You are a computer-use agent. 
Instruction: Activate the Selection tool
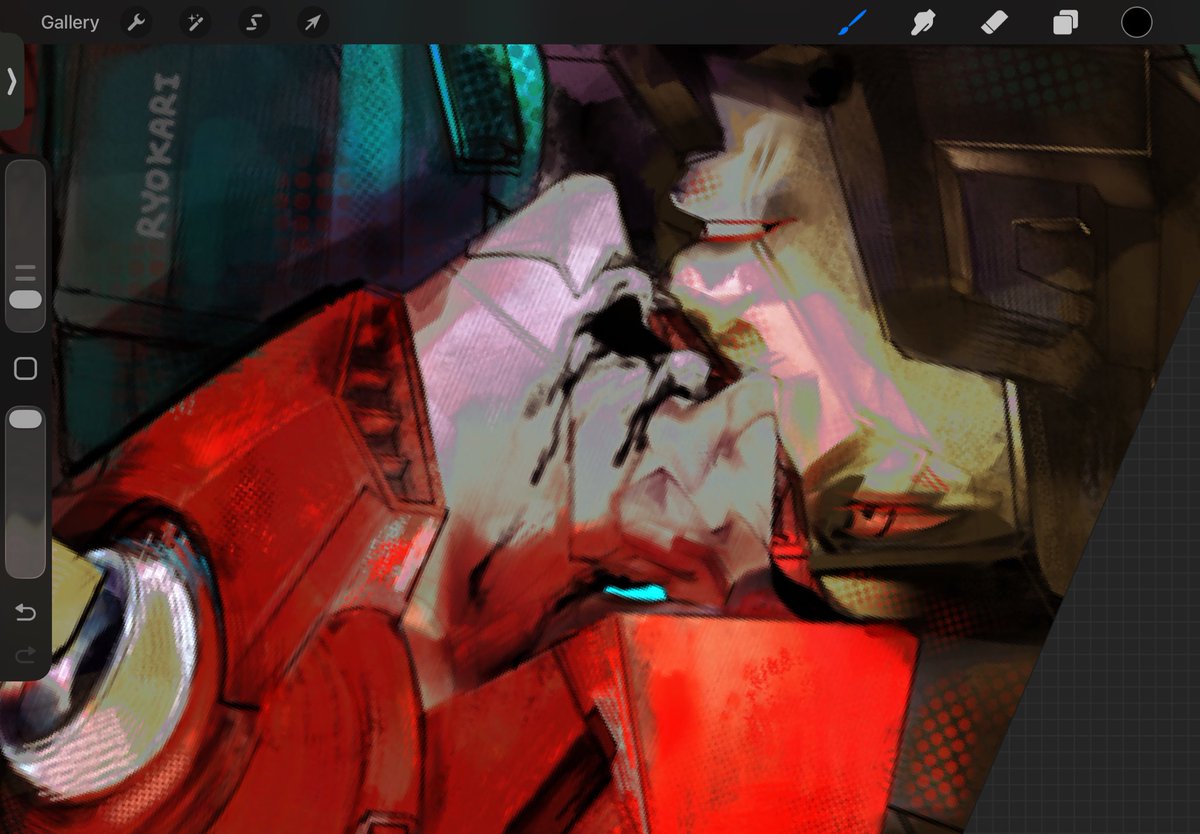point(254,22)
